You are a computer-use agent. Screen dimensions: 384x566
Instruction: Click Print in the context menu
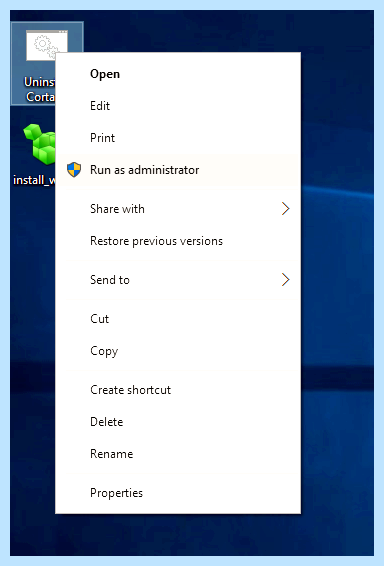click(x=178, y=138)
